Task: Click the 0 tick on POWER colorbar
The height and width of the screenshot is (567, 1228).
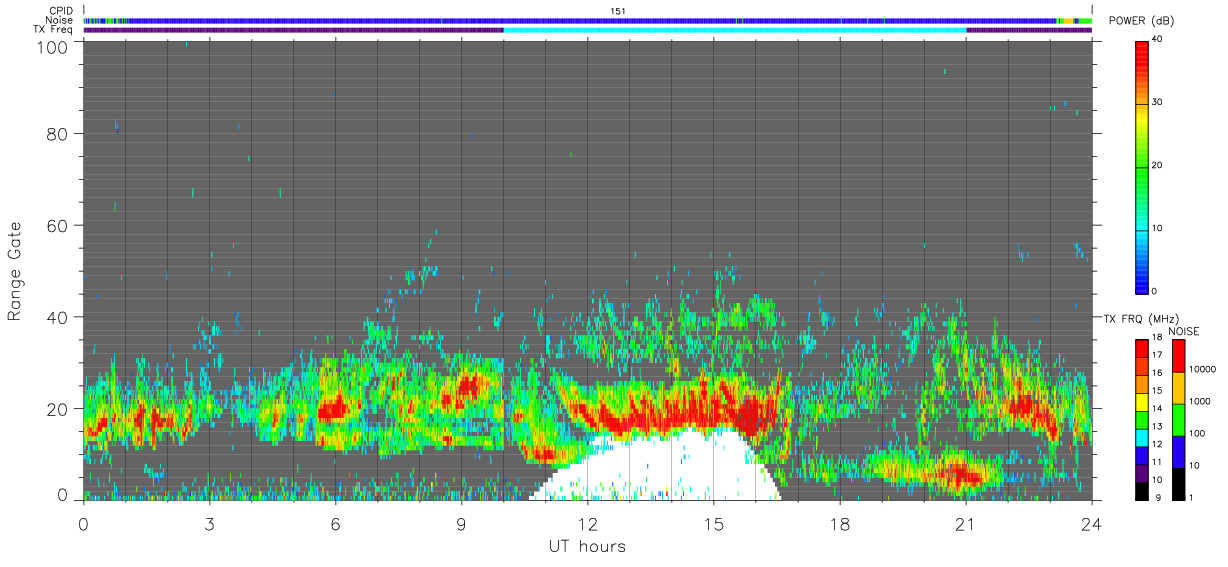Action: 1154,291
